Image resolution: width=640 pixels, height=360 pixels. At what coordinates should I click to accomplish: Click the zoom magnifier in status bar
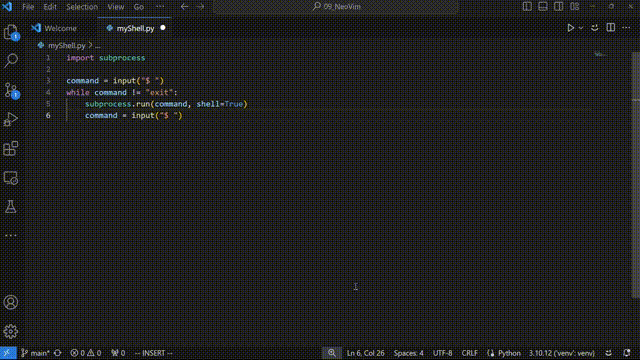coord(332,353)
